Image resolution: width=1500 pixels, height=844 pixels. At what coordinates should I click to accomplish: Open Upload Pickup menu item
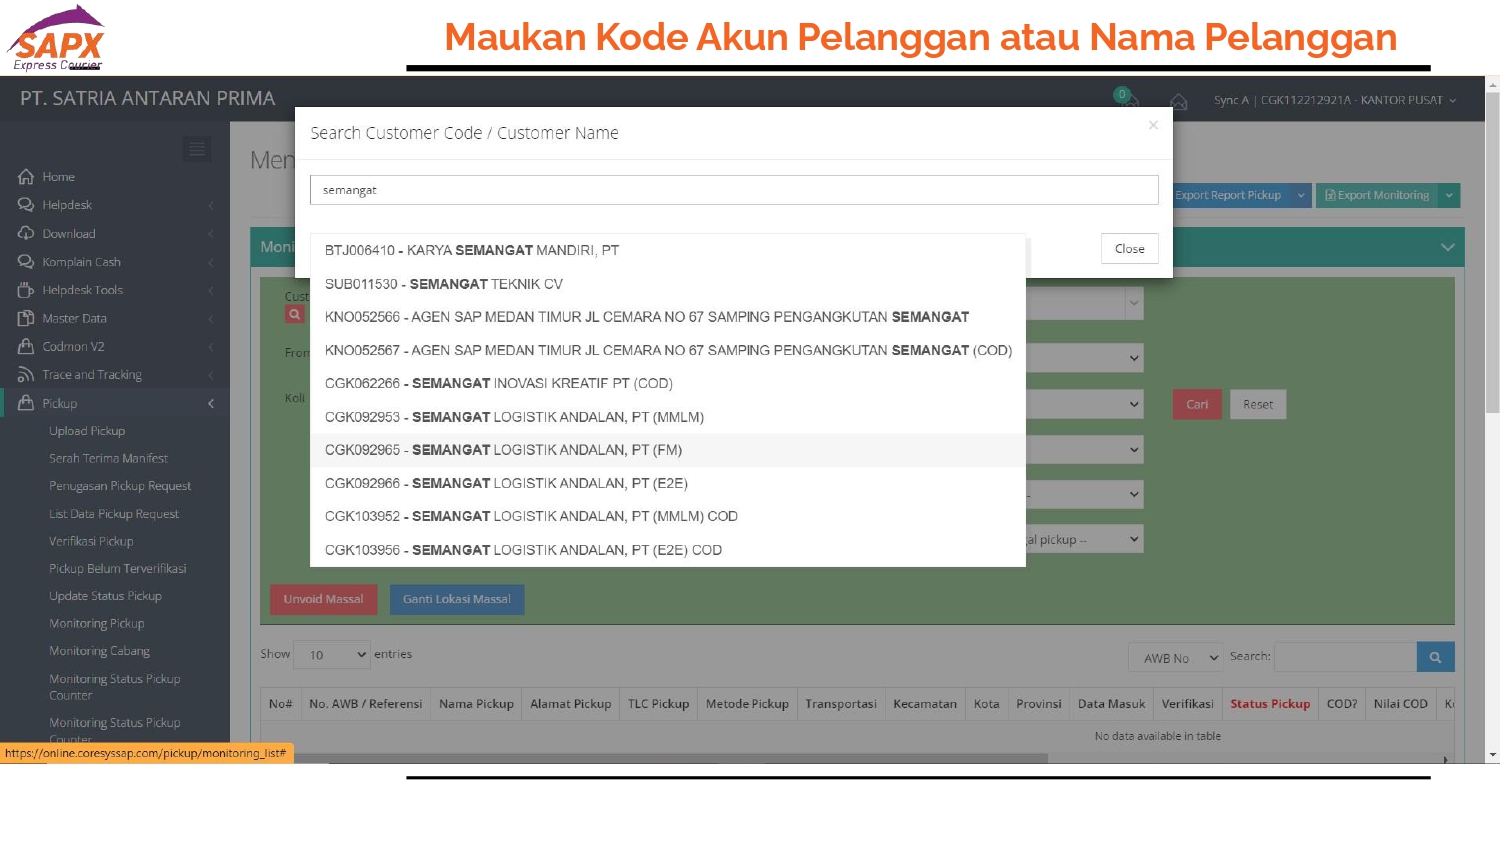point(87,431)
